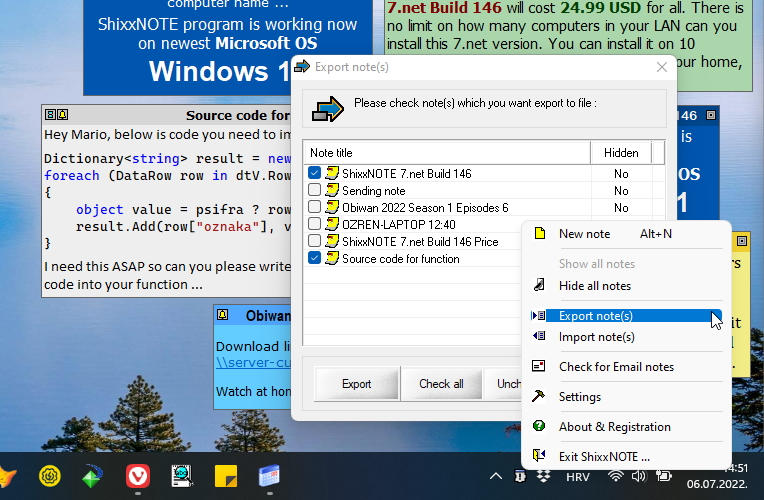Open the Vivaldi browser taskbar icon
Screen dimensions: 764x500
point(138,476)
